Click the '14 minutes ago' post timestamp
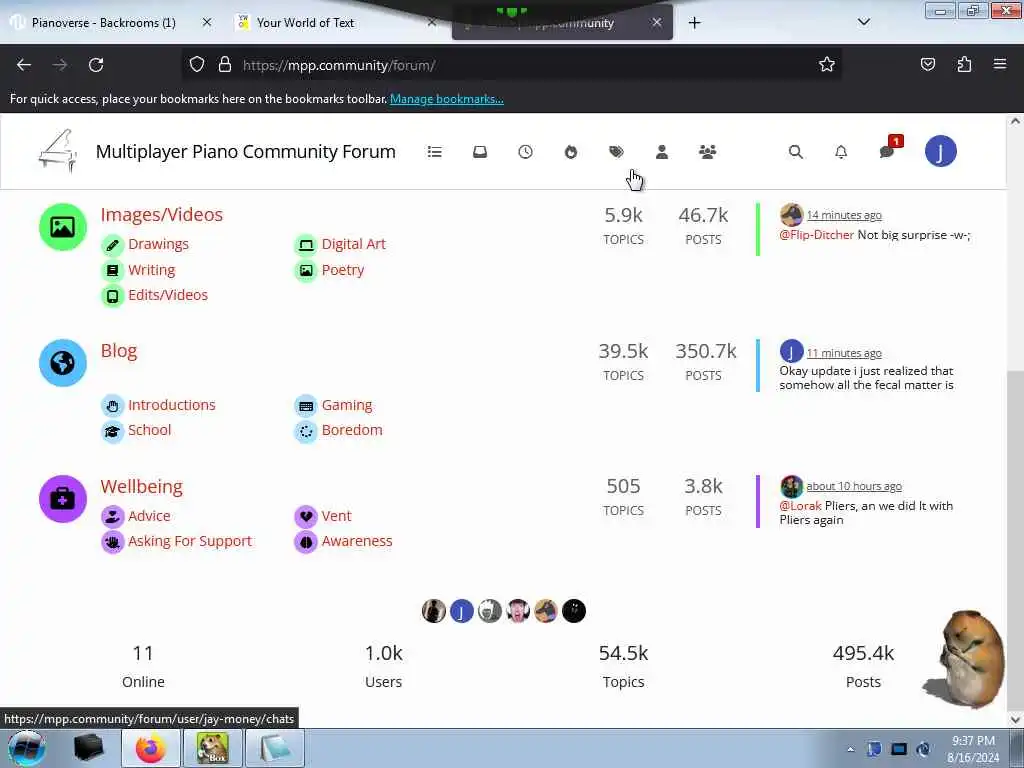This screenshot has width=1024, height=768. point(844,215)
